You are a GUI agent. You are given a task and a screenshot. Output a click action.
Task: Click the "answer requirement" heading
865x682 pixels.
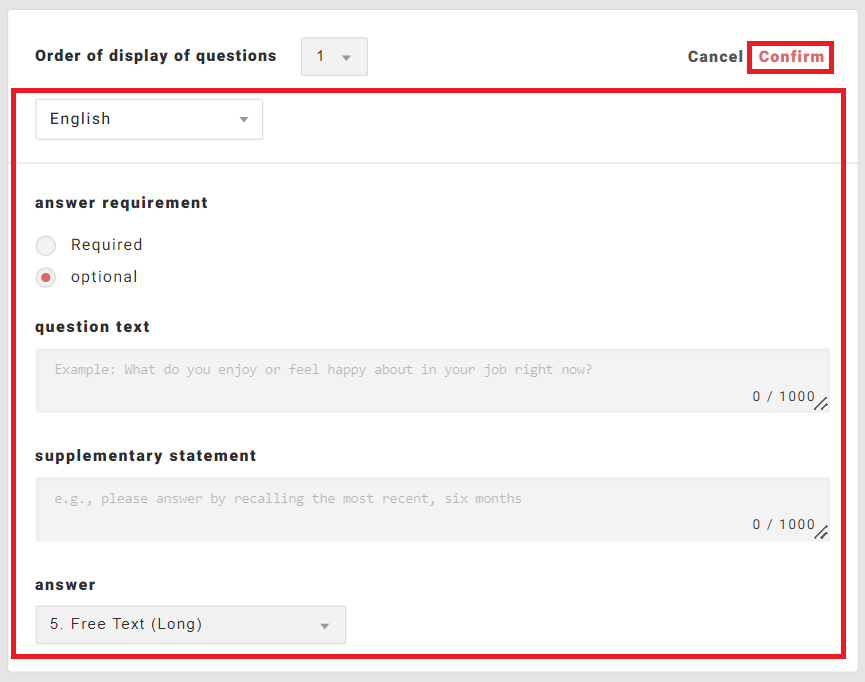[x=121, y=203]
